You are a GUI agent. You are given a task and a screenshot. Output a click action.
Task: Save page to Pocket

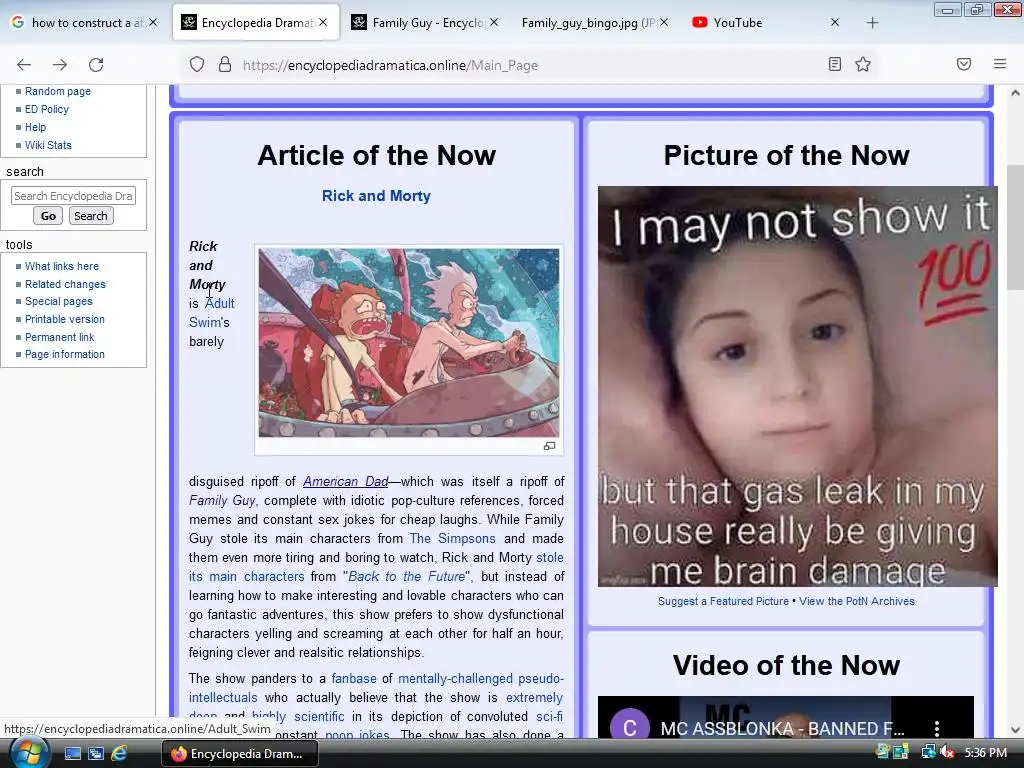point(964,64)
